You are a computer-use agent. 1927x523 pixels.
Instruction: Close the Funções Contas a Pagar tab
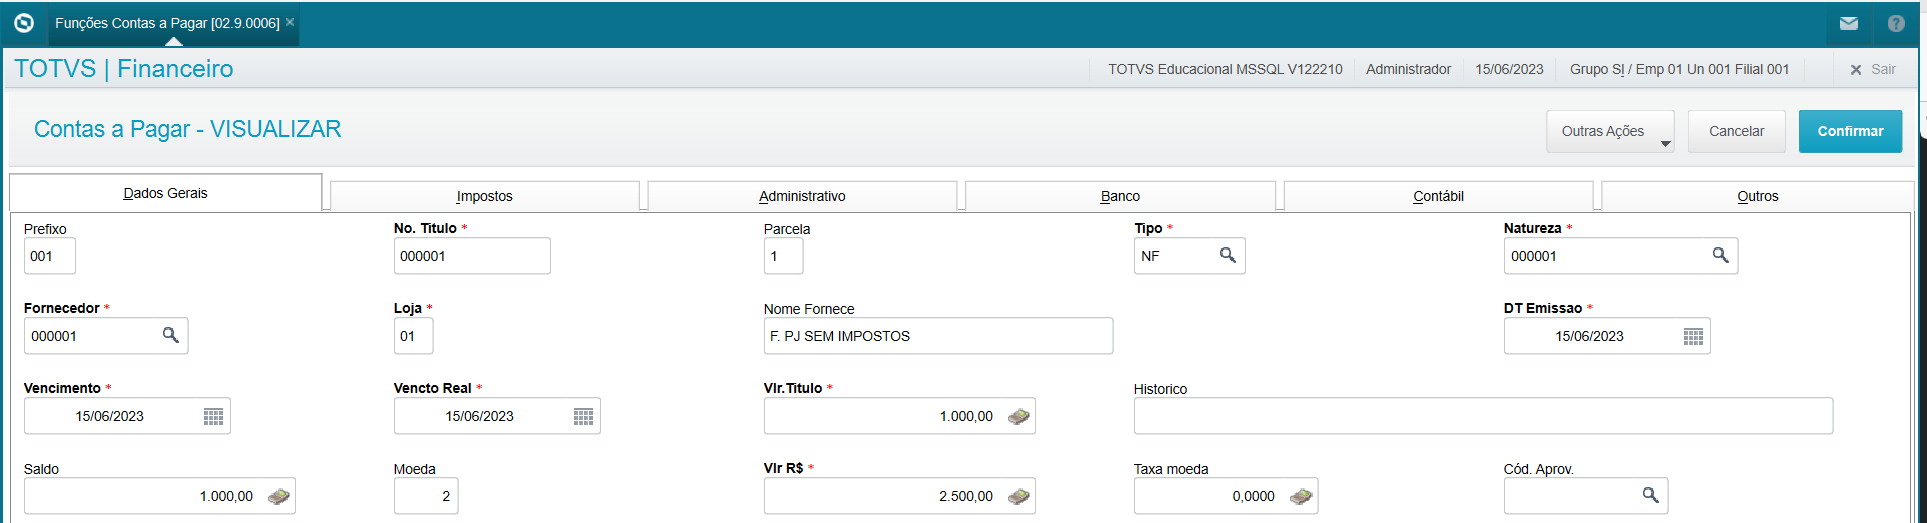290,22
